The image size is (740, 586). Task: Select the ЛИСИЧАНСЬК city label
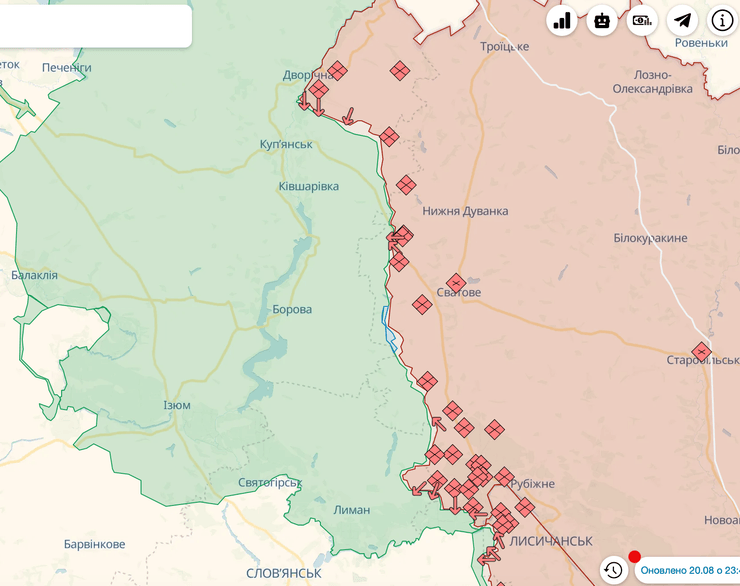click(550, 541)
